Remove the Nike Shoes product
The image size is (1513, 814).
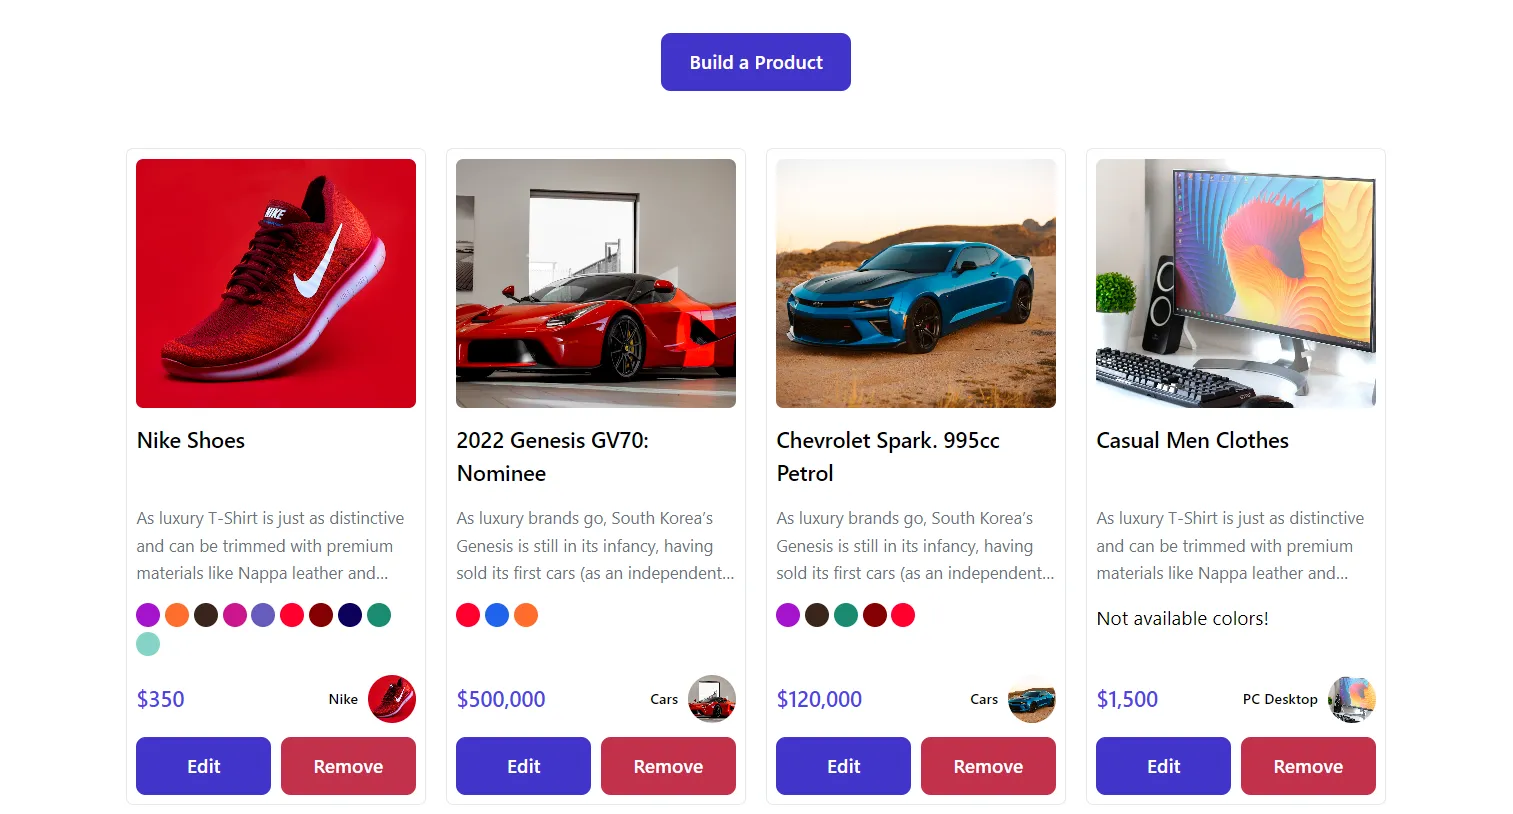click(348, 765)
